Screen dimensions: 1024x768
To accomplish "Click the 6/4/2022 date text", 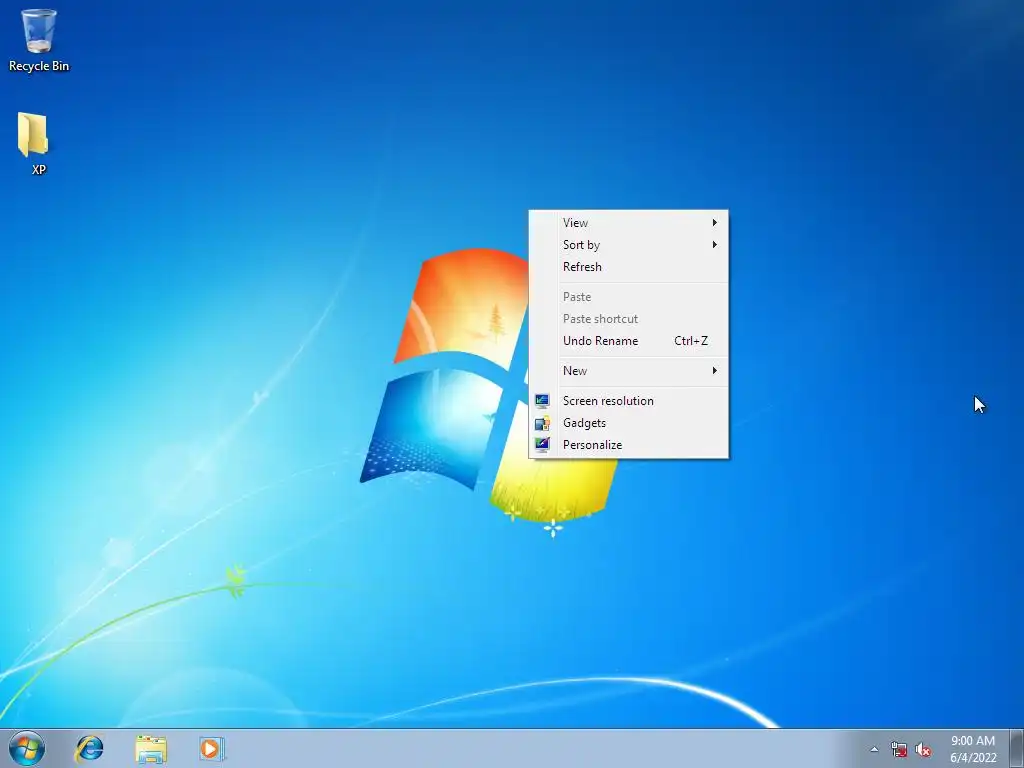I will [x=973, y=758].
